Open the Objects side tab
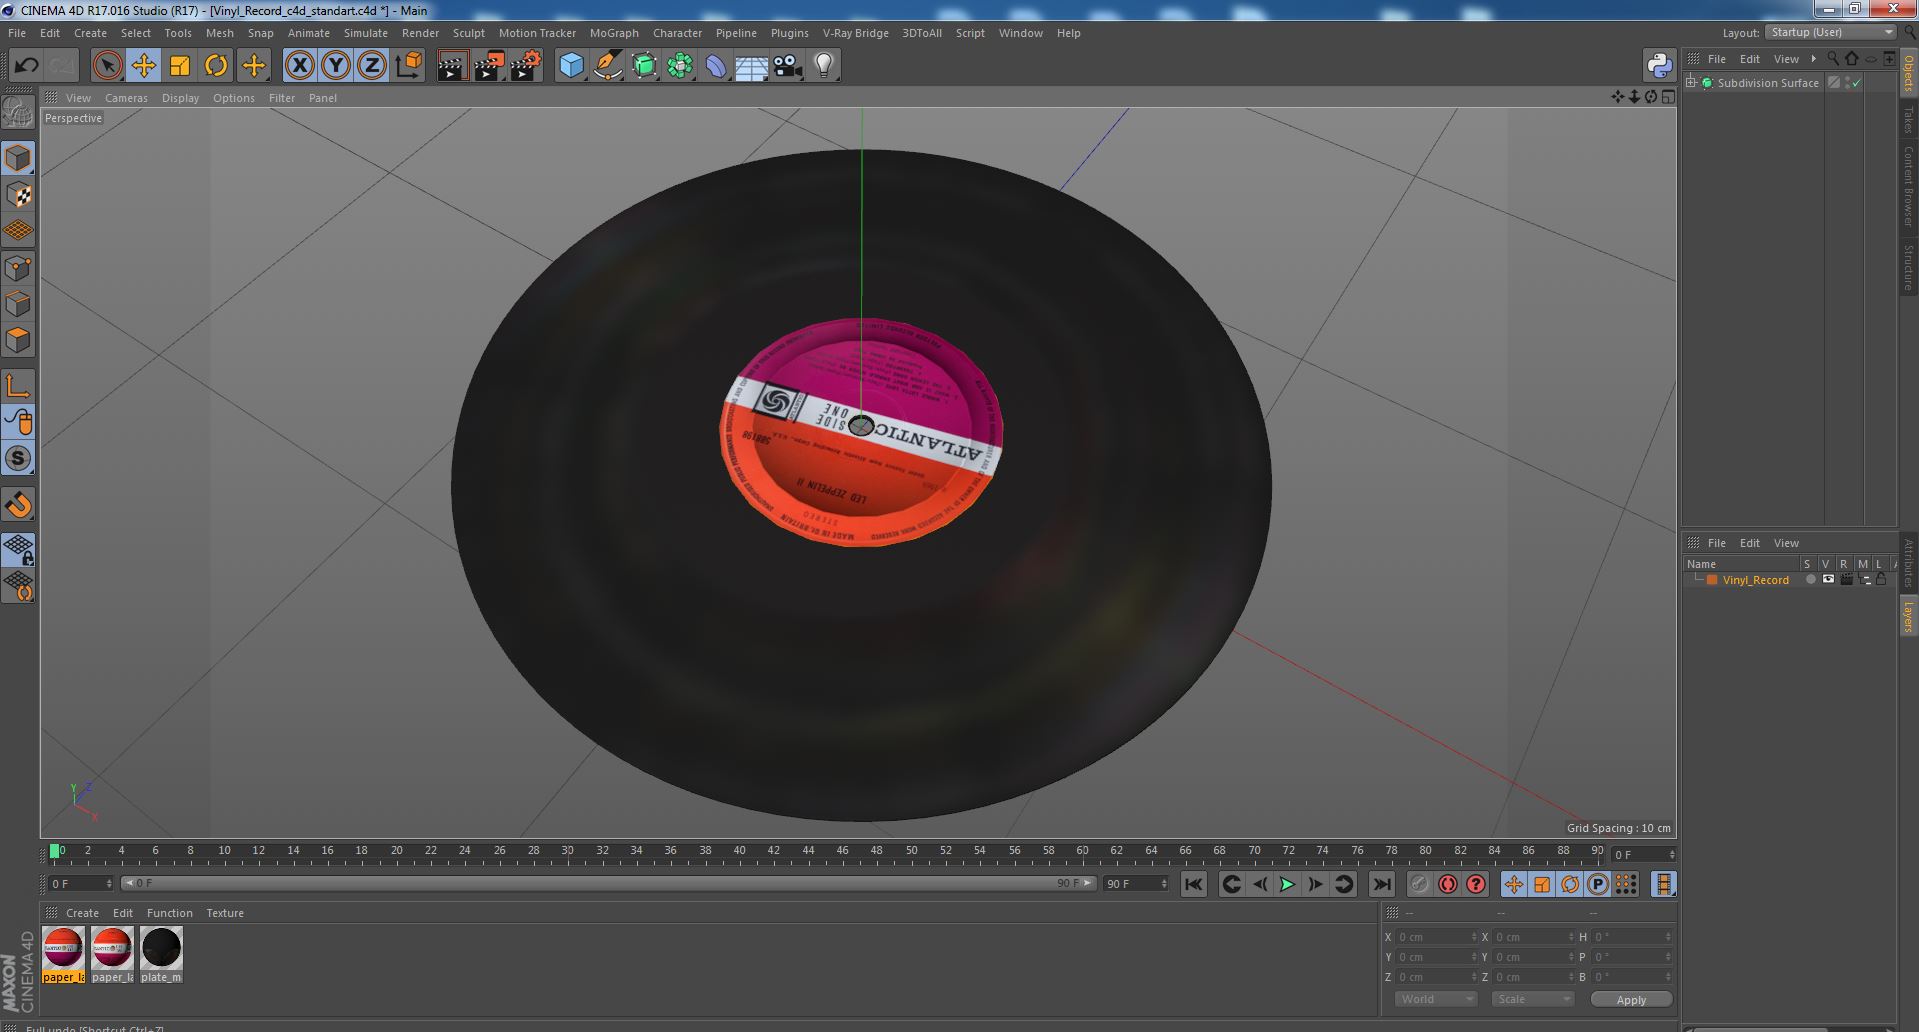The height and width of the screenshot is (1032, 1919). click(1908, 72)
